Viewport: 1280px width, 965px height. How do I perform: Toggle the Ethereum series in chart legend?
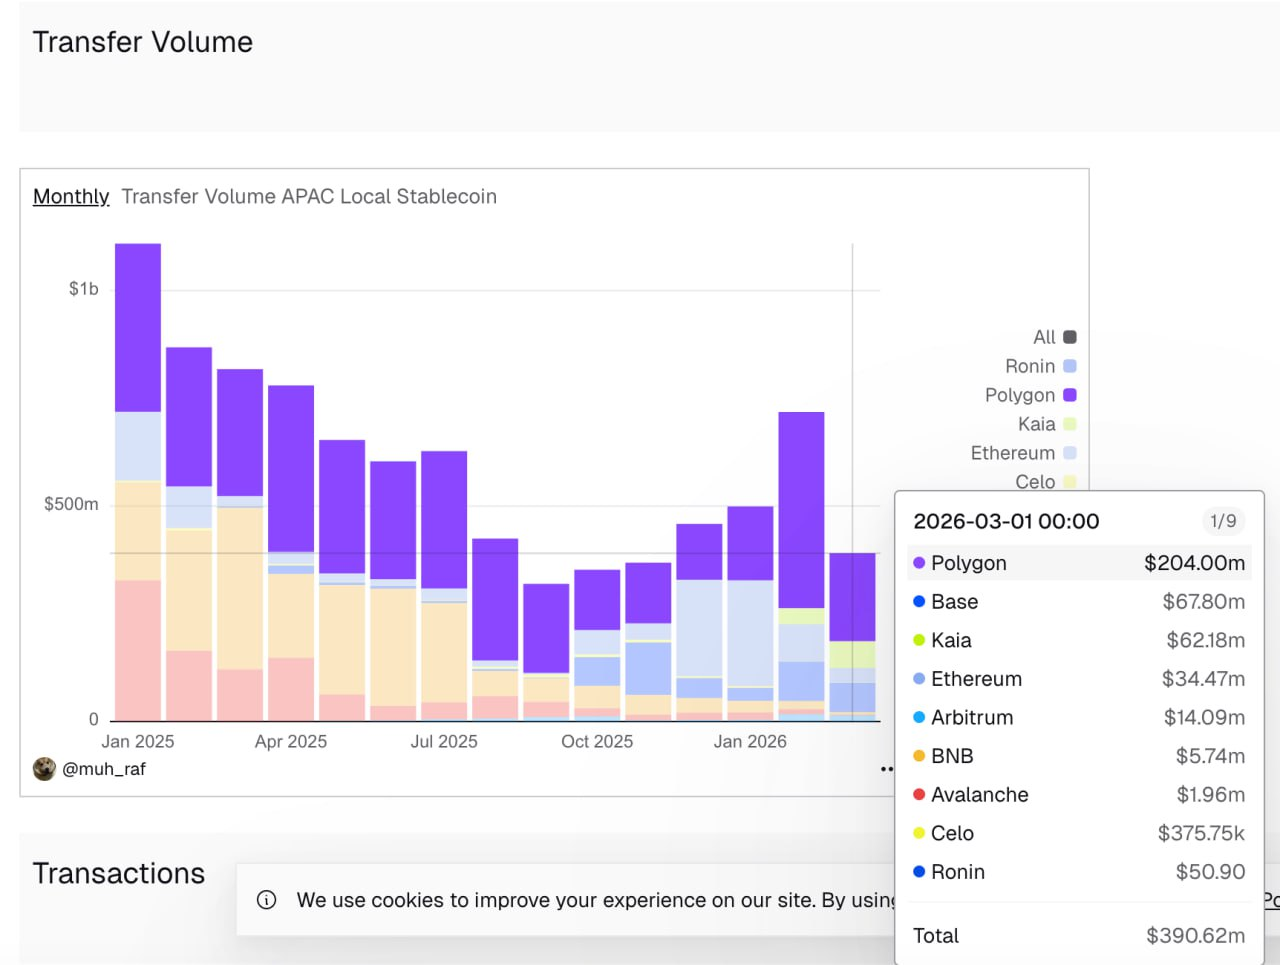1022,453
